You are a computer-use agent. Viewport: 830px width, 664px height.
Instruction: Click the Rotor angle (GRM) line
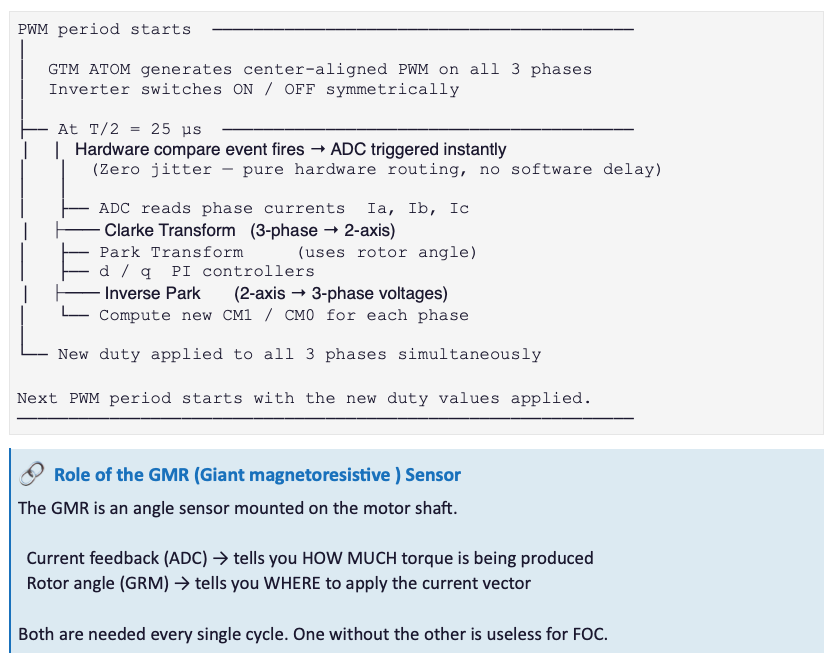(278, 583)
